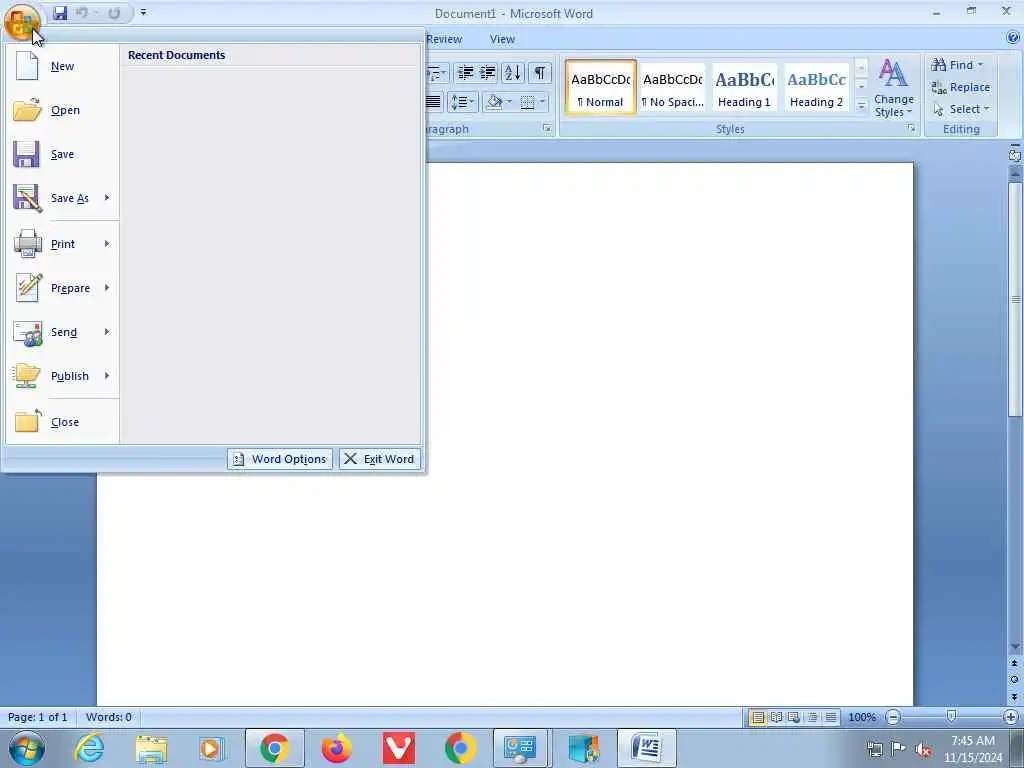Click the Undo arrow in Quick Access Toolbar
This screenshot has width=1024, height=768.
tap(82, 13)
